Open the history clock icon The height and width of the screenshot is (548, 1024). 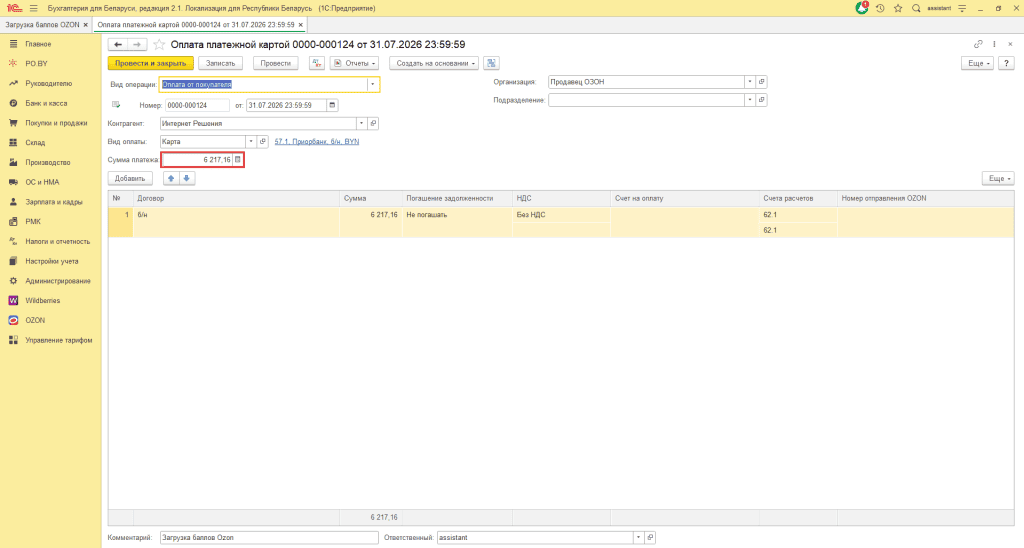point(880,8)
